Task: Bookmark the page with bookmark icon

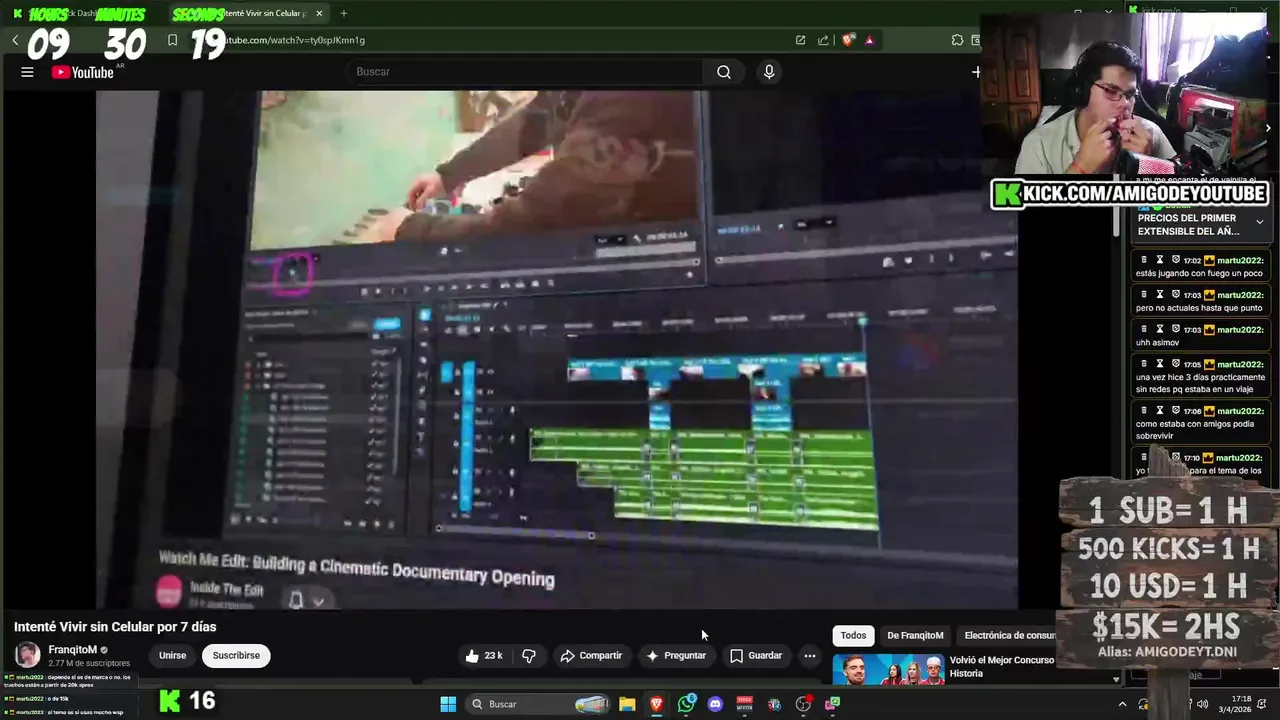Action: [x=172, y=40]
